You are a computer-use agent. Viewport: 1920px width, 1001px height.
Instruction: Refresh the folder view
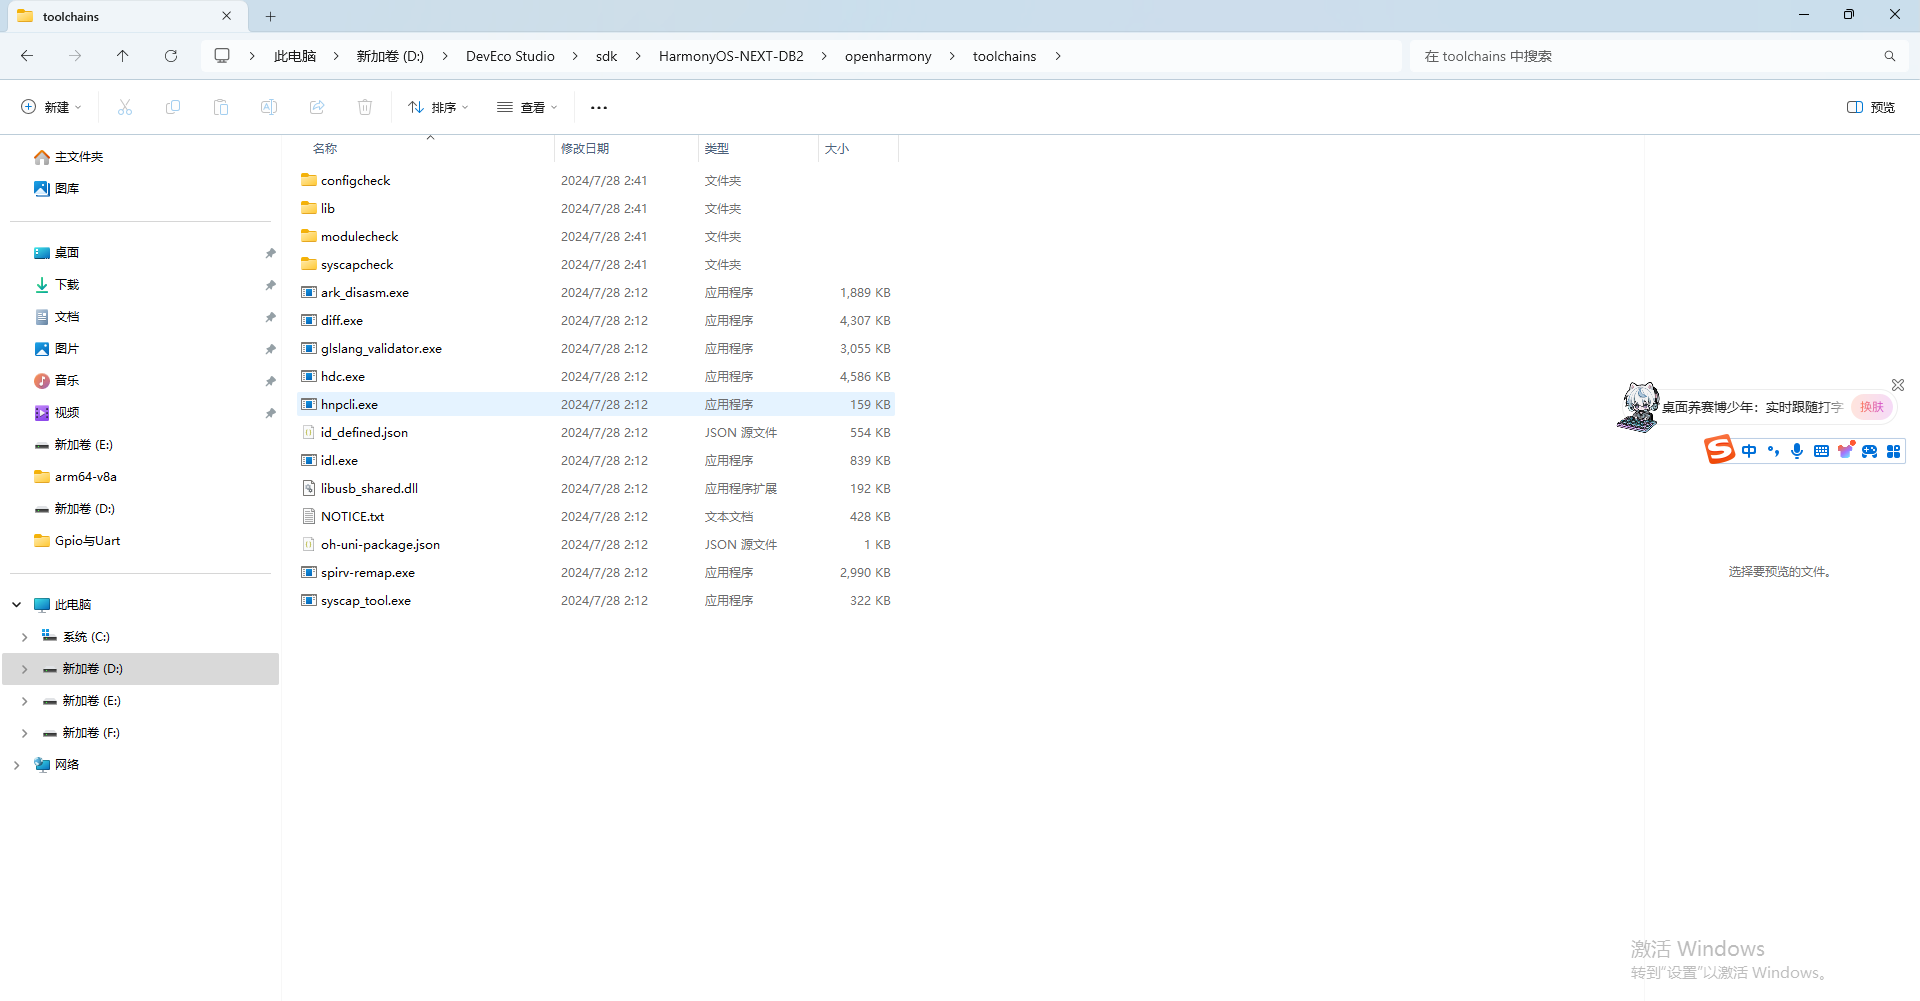(170, 55)
